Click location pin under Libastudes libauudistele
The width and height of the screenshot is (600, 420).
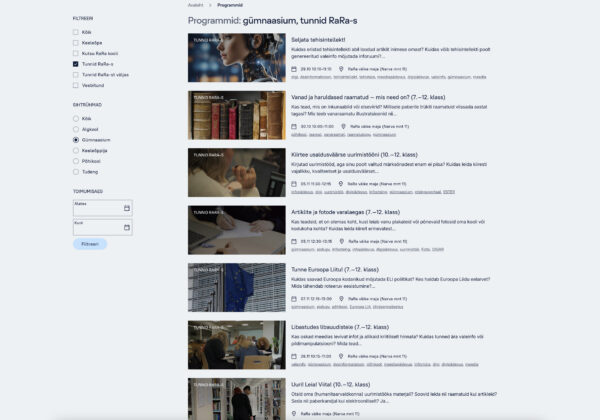point(341,356)
